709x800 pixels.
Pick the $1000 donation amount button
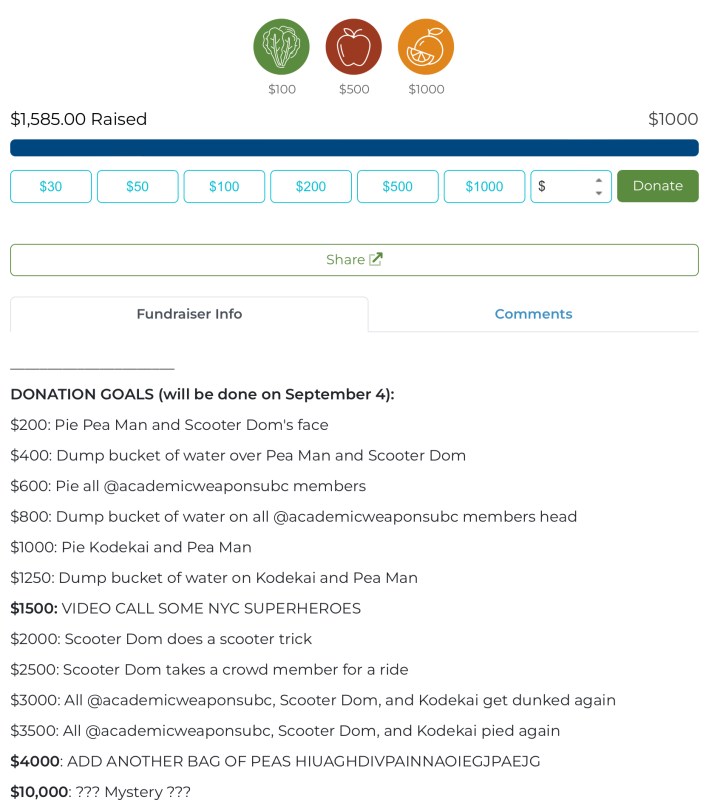[484, 187]
